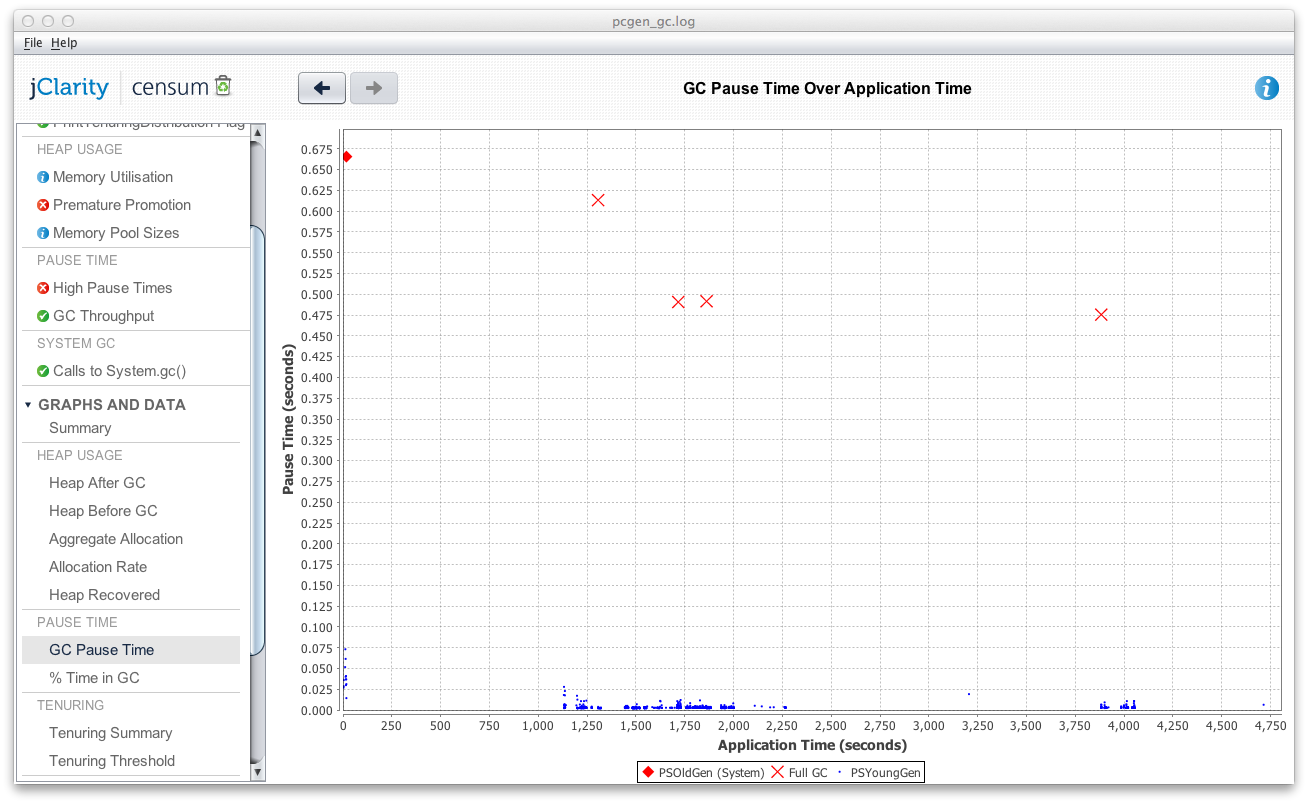This screenshot has width=1308, height=804.
Task: Select the GC Pause Time item
Action: coord(131,650)
